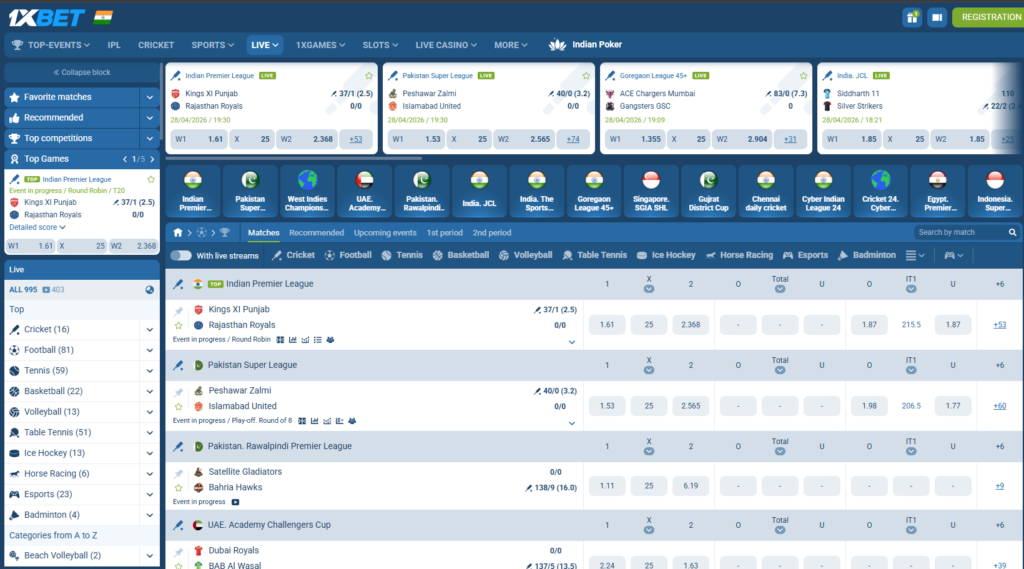The height and width of the screenshot is (569, 1024).
Task: Open Pakistan Super league tile
Action: point(250,191)
